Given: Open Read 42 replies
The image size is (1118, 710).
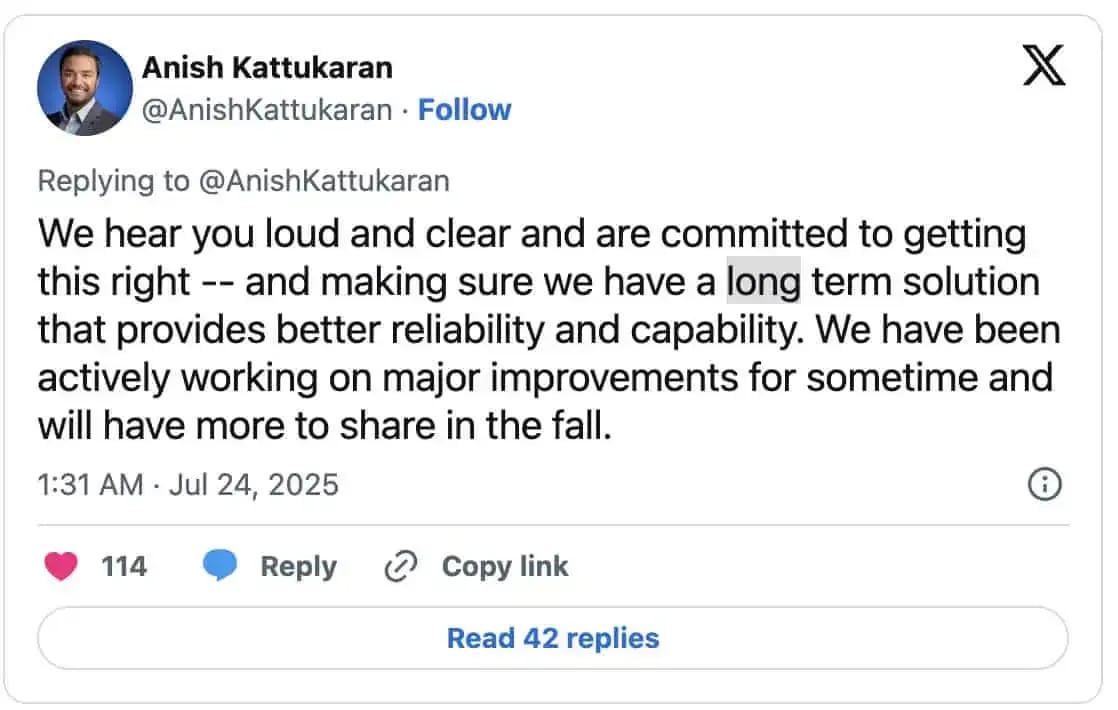Looking at the screenshot, I should (x=553, y=638).
